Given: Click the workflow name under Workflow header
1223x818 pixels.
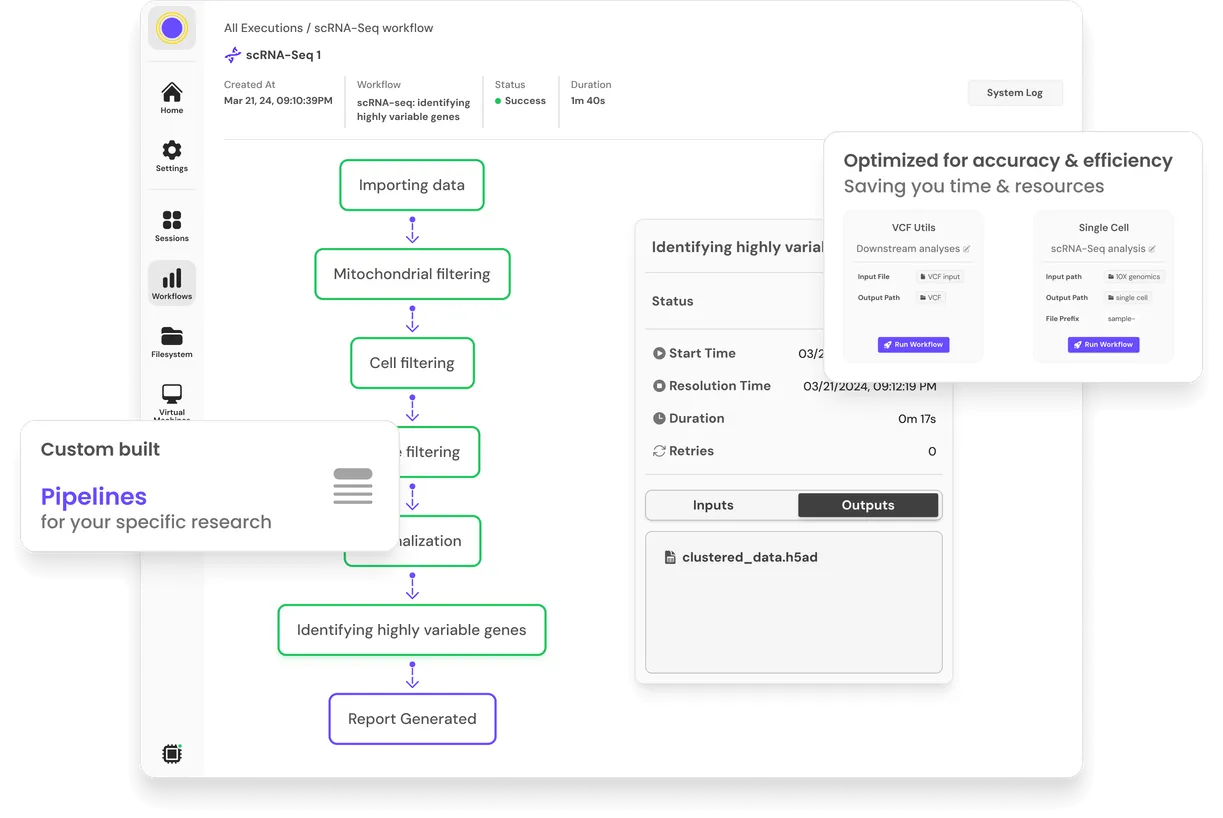Looking at the screenshot, I should click(413, 109).
